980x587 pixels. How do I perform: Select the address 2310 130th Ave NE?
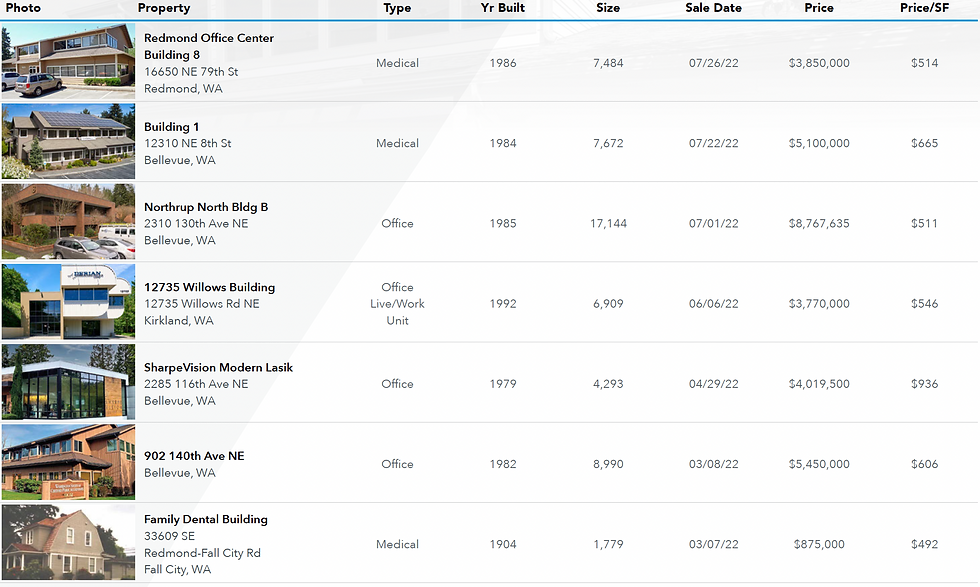(x=196, y=223)
